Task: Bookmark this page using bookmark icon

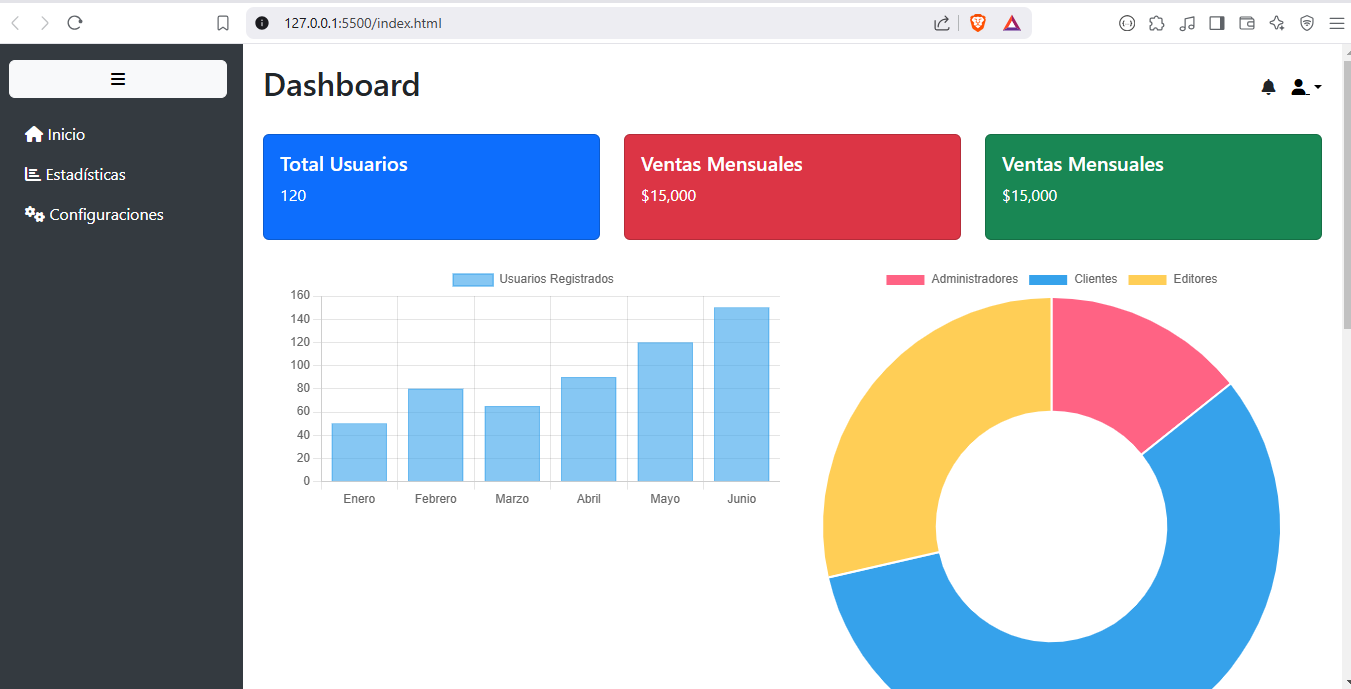Action: tap(223, 23)
